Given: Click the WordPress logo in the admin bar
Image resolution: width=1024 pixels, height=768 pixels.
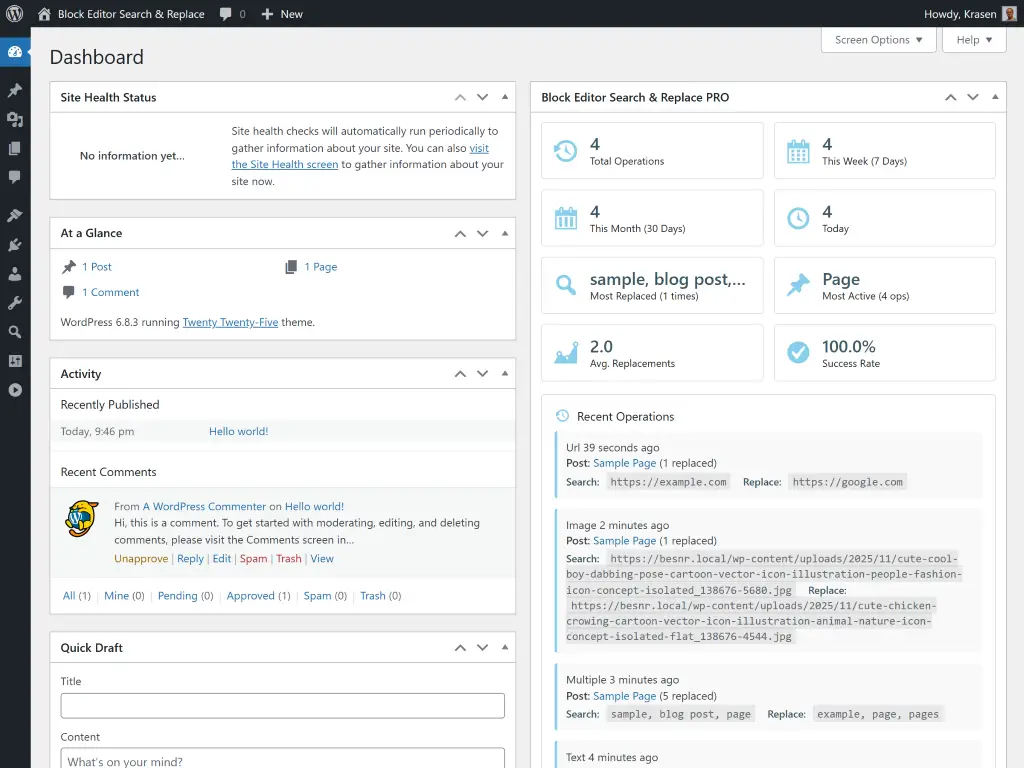Looking at the screenshot, I should tap(12, 13).
